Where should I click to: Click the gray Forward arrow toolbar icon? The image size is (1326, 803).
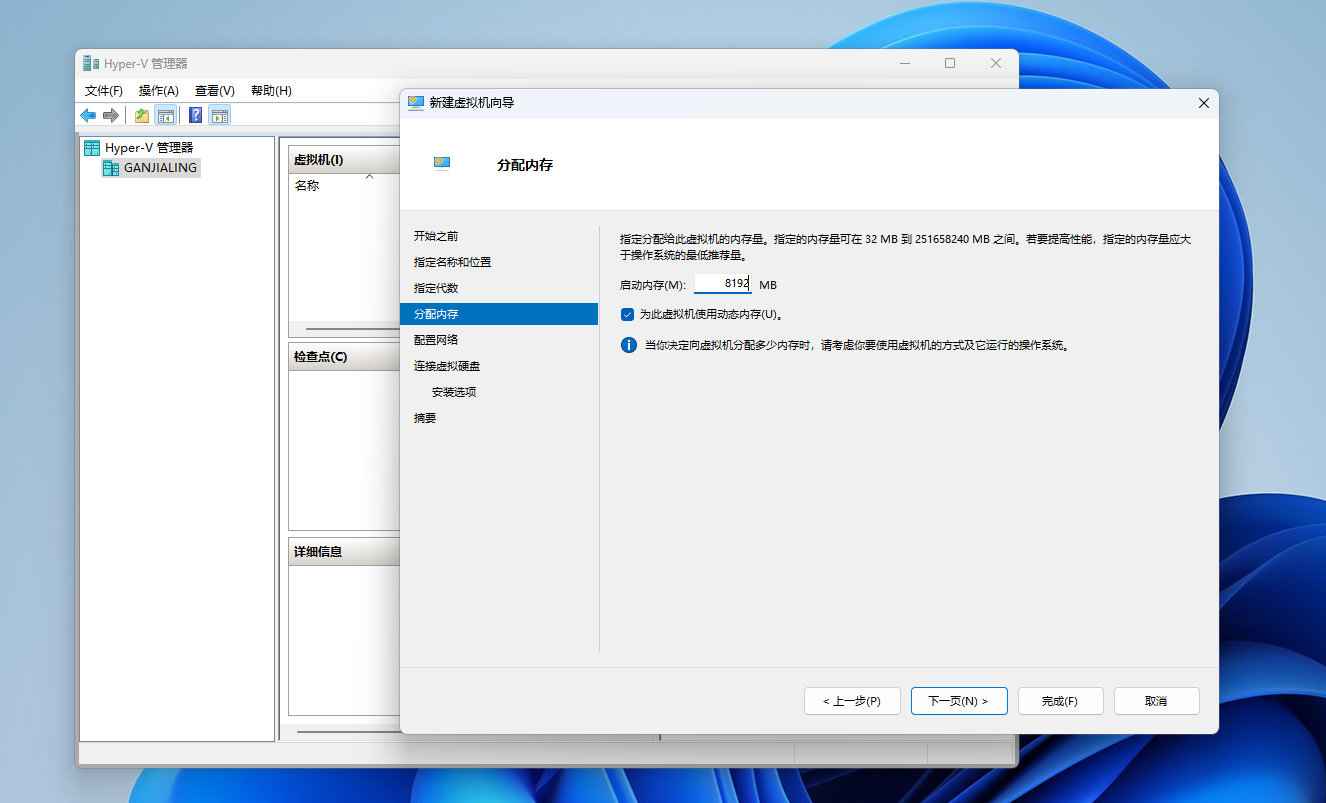[111, 115]
